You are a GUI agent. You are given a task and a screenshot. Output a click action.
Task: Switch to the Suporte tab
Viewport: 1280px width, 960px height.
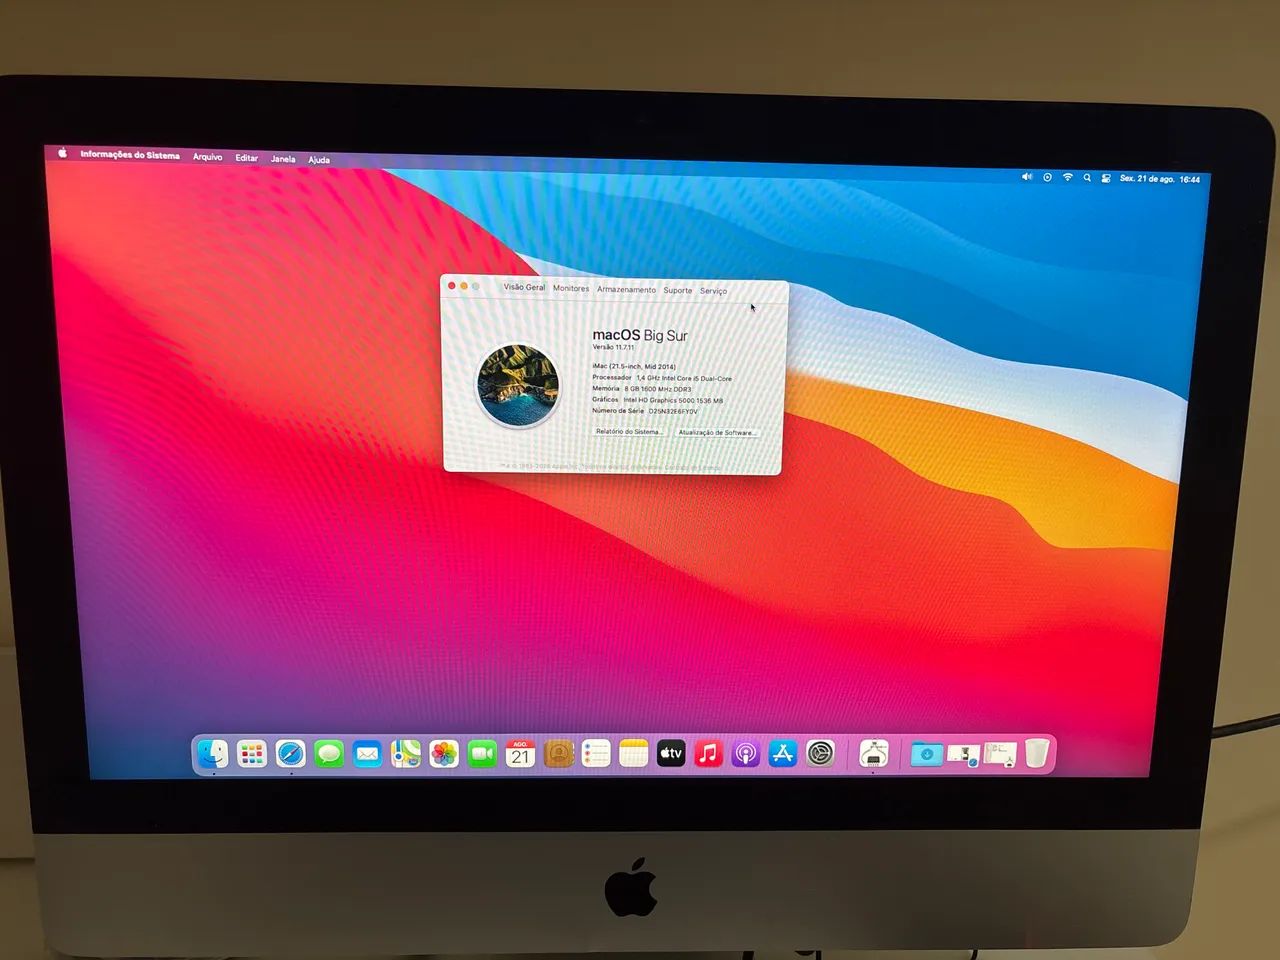678,290
